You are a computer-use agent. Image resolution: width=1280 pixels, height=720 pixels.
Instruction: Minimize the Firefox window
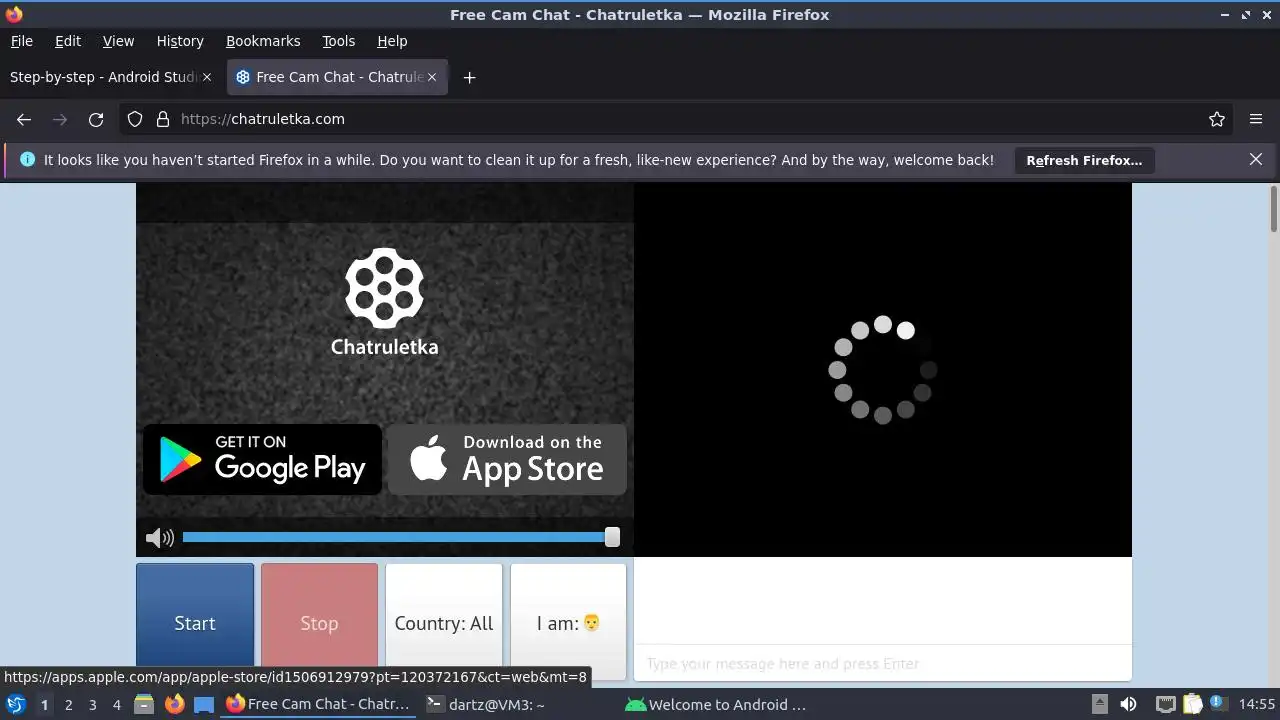tap(1226, 14)
